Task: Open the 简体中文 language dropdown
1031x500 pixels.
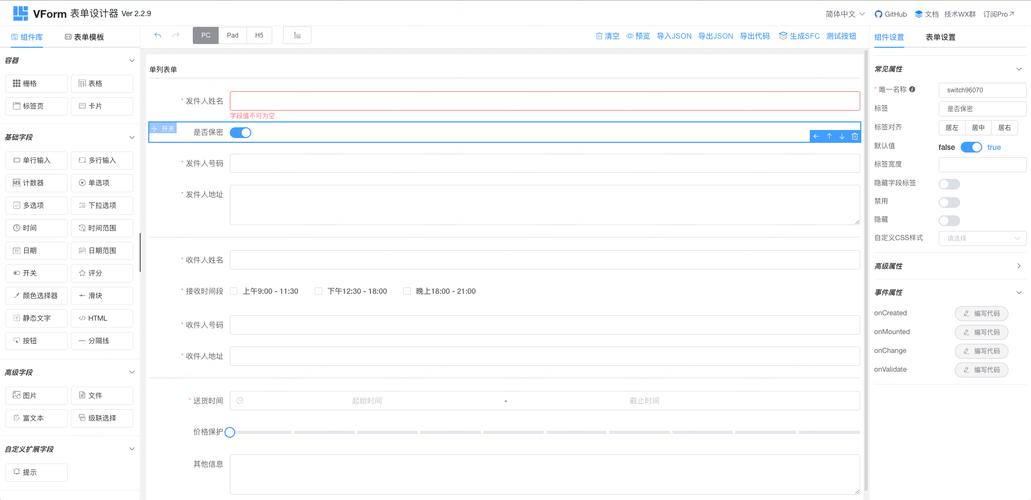Action: (x=845, y=14)
